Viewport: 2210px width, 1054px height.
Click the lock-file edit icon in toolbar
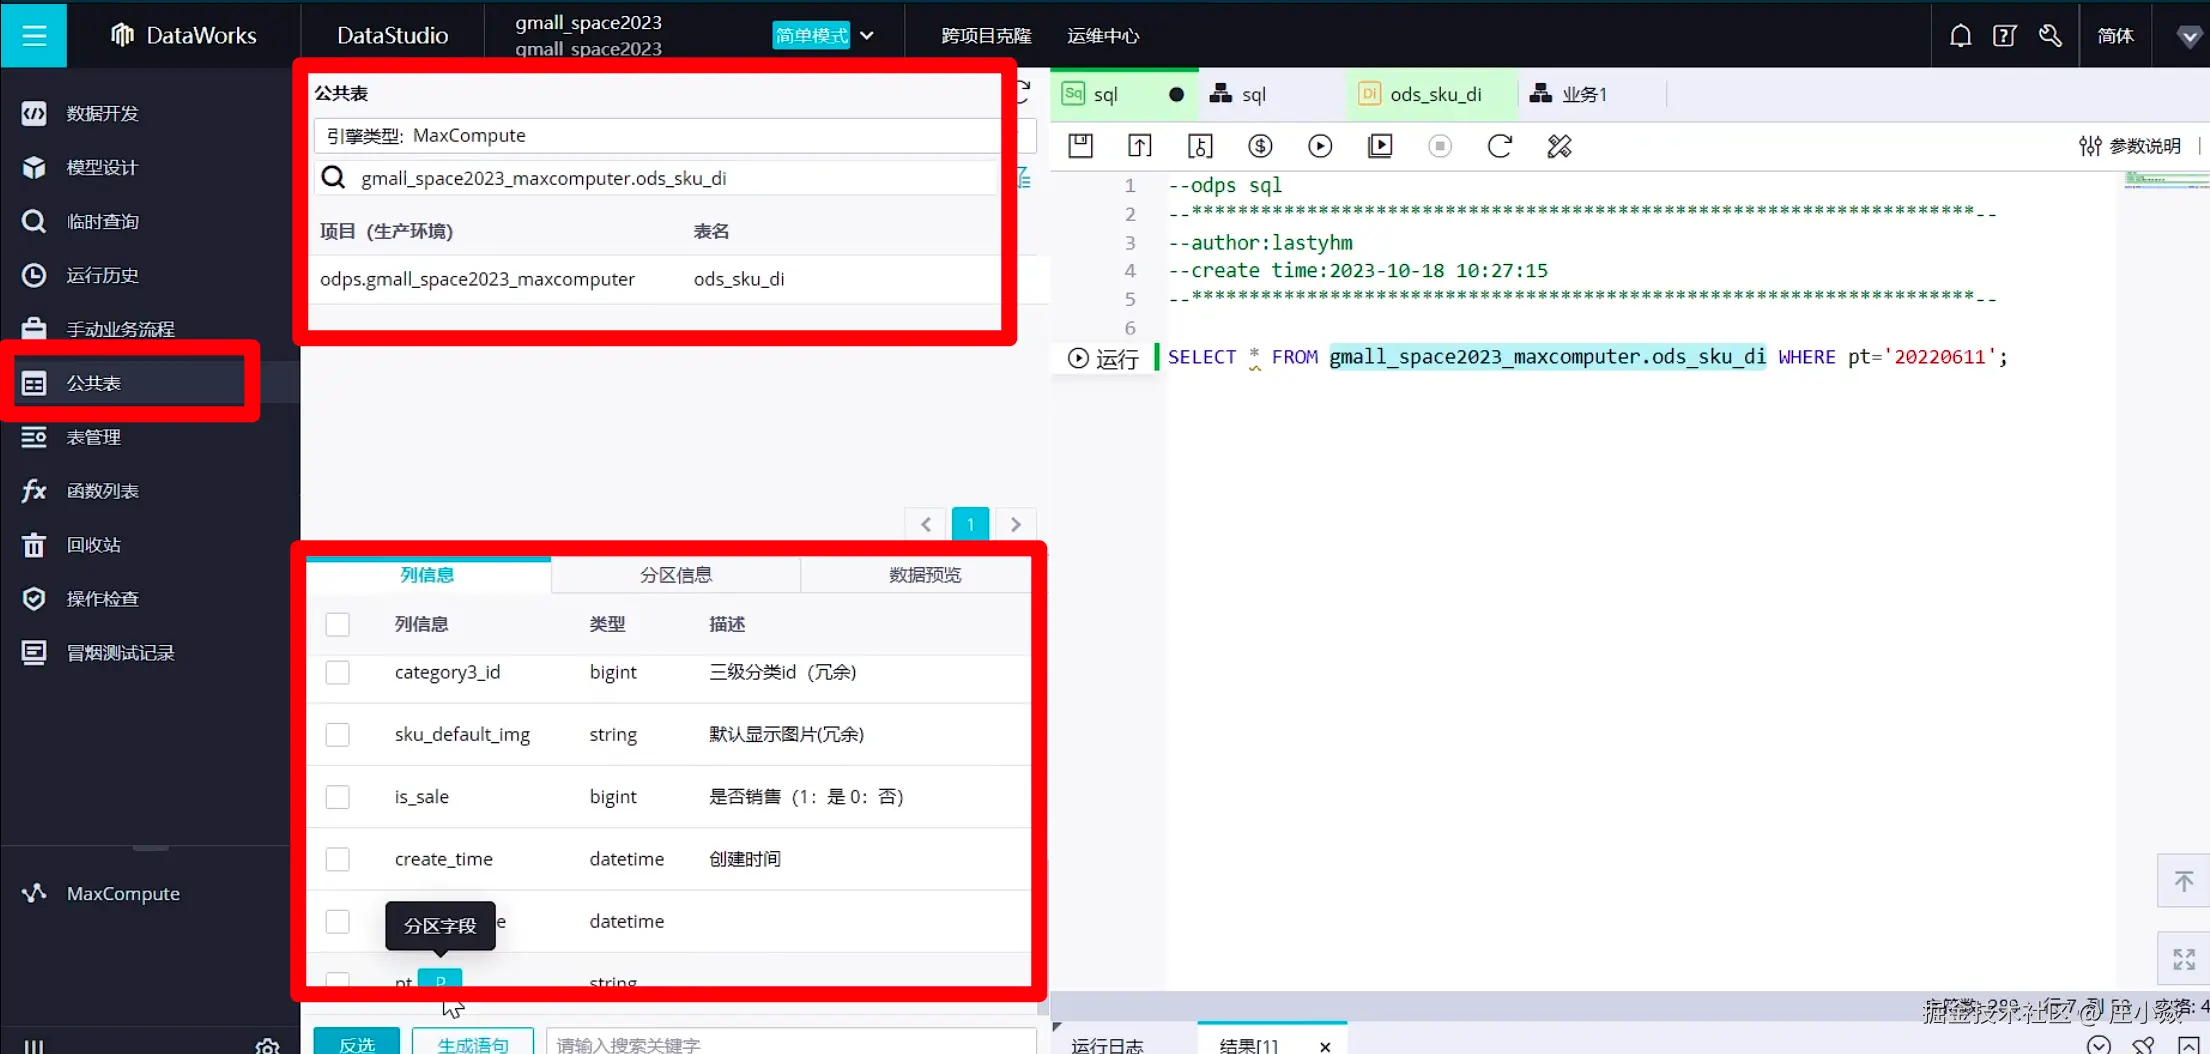click(1200, 146)
